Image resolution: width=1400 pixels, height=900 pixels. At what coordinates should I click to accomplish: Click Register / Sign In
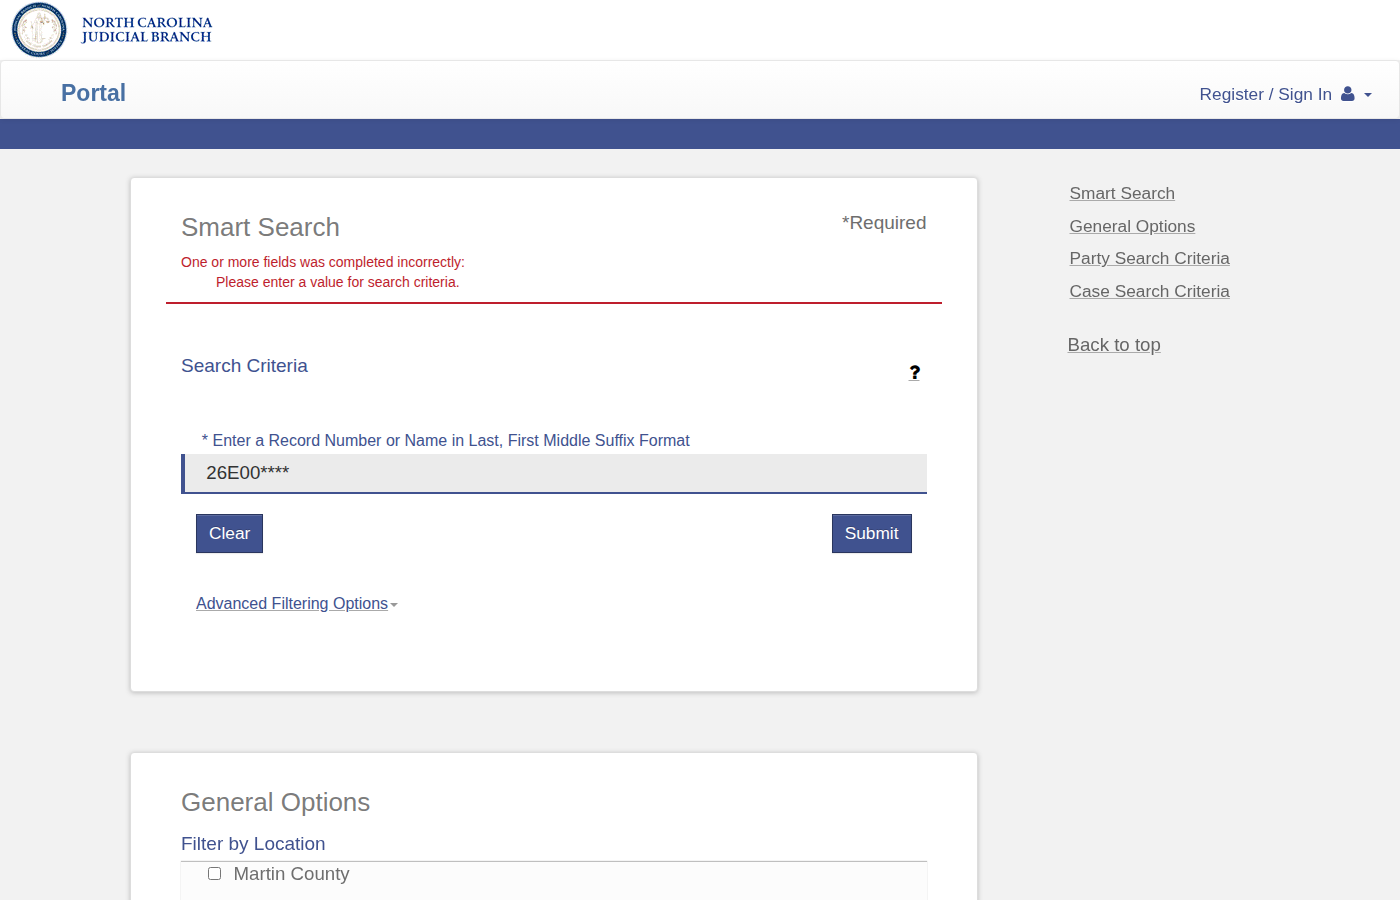1268,93
